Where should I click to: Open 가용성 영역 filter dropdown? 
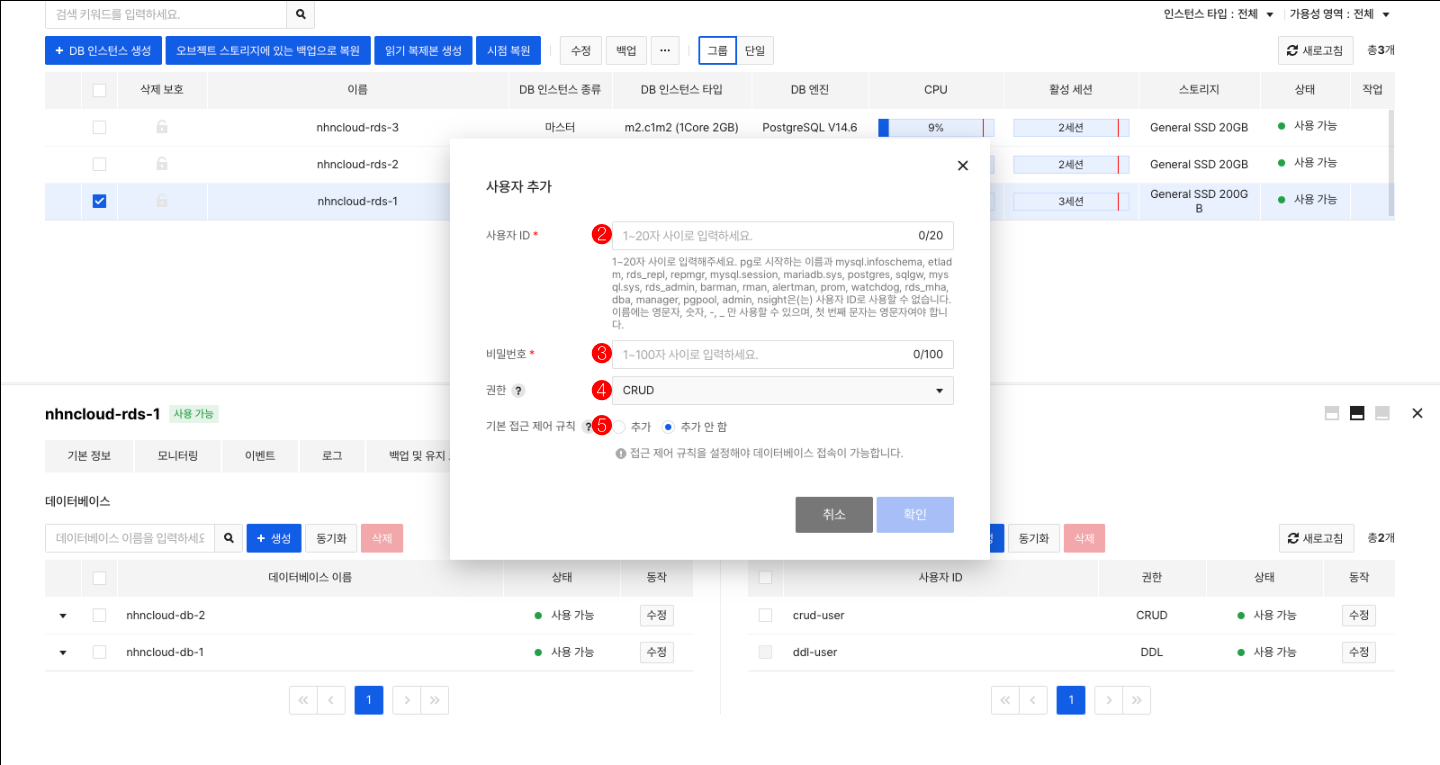(x=1340, y=14)
